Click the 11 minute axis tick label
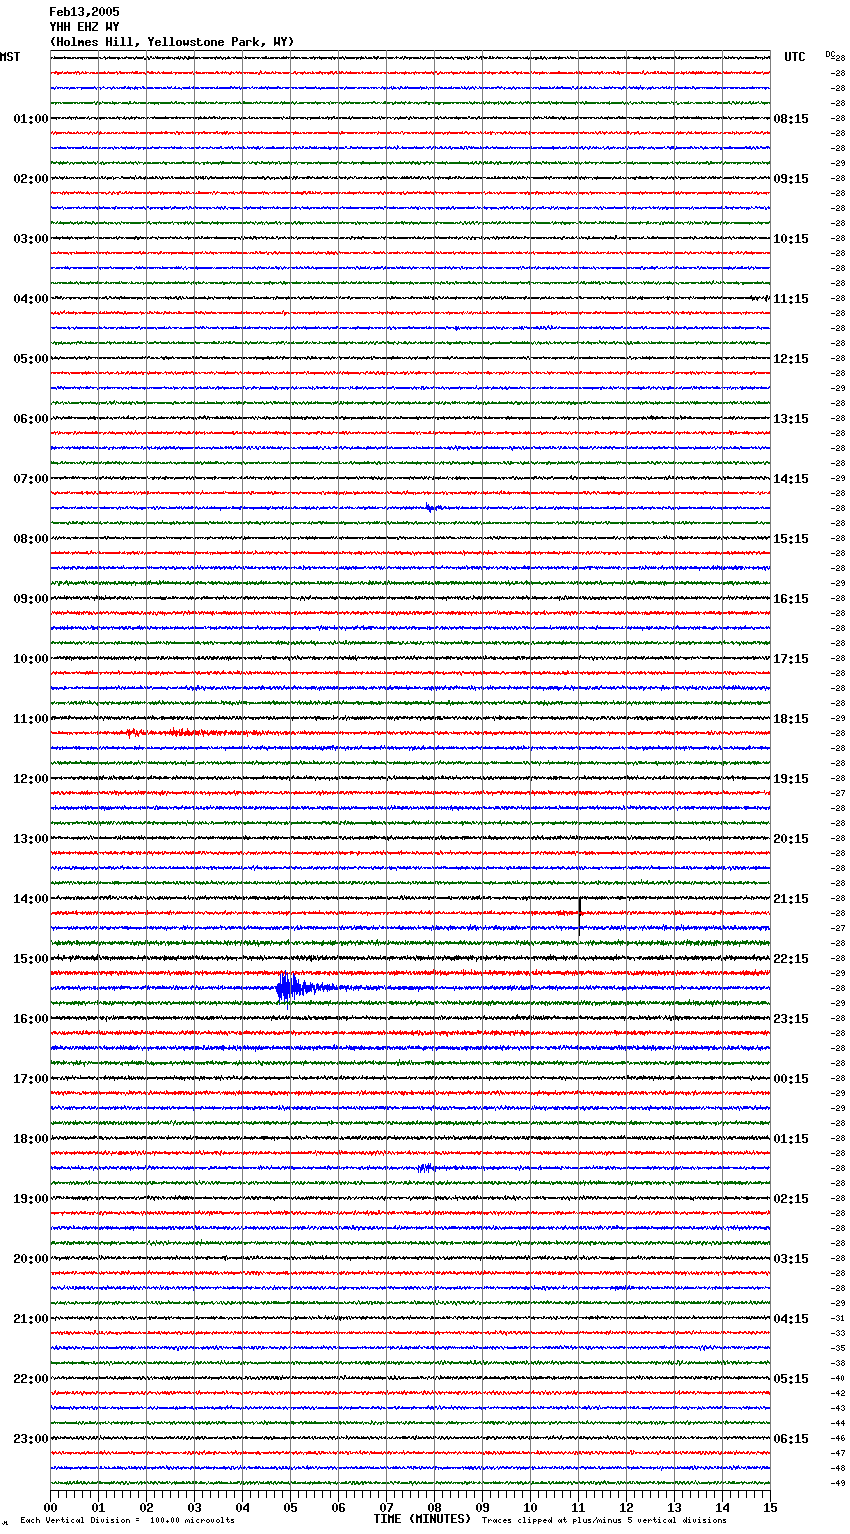The width and height of the screenshot is (850, 1534). (x=578, y=1508)
